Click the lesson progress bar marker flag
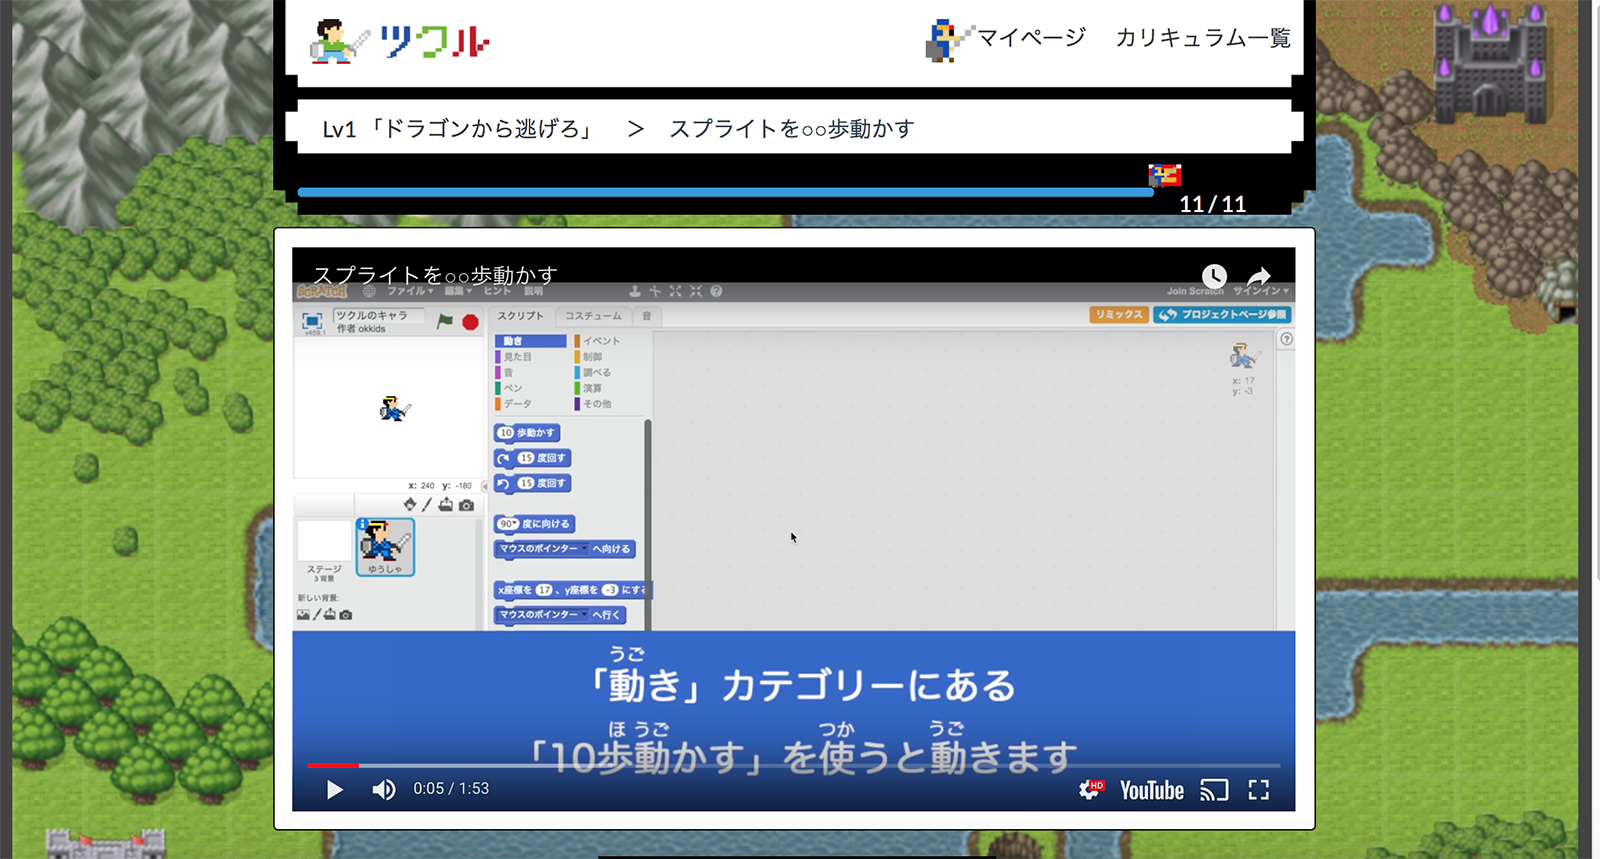Image resolution: width=1600 pixels, height=859 pixels. [1164, 175]
